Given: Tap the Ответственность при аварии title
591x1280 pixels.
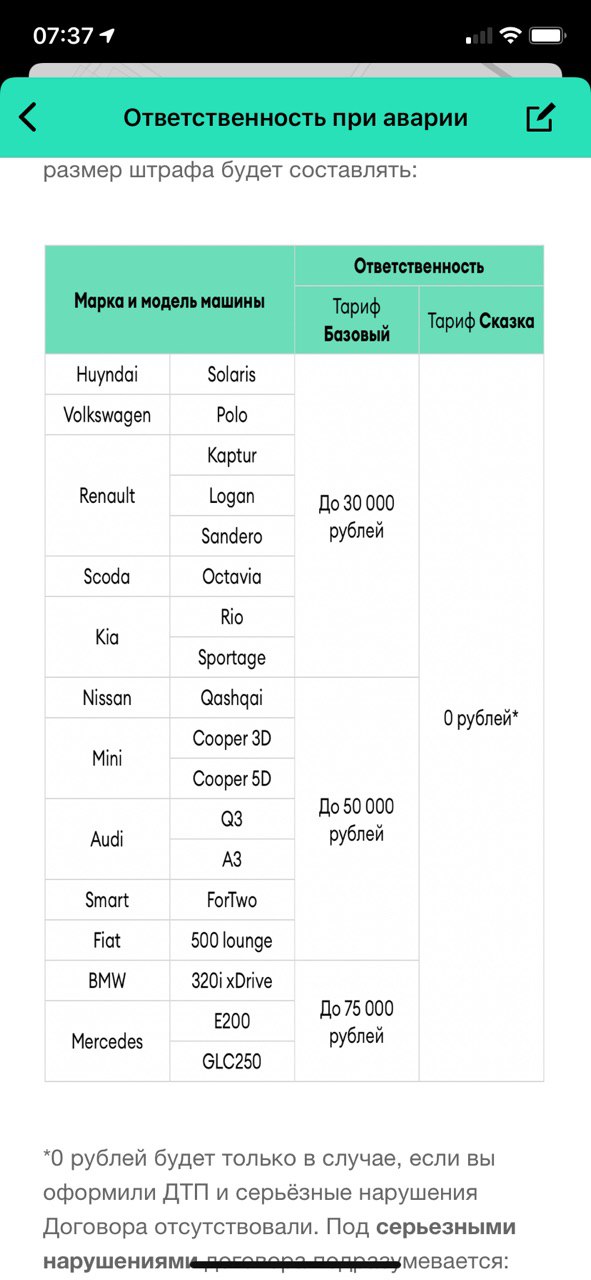Looking at the screenshot, I should (x=296, y=117).
